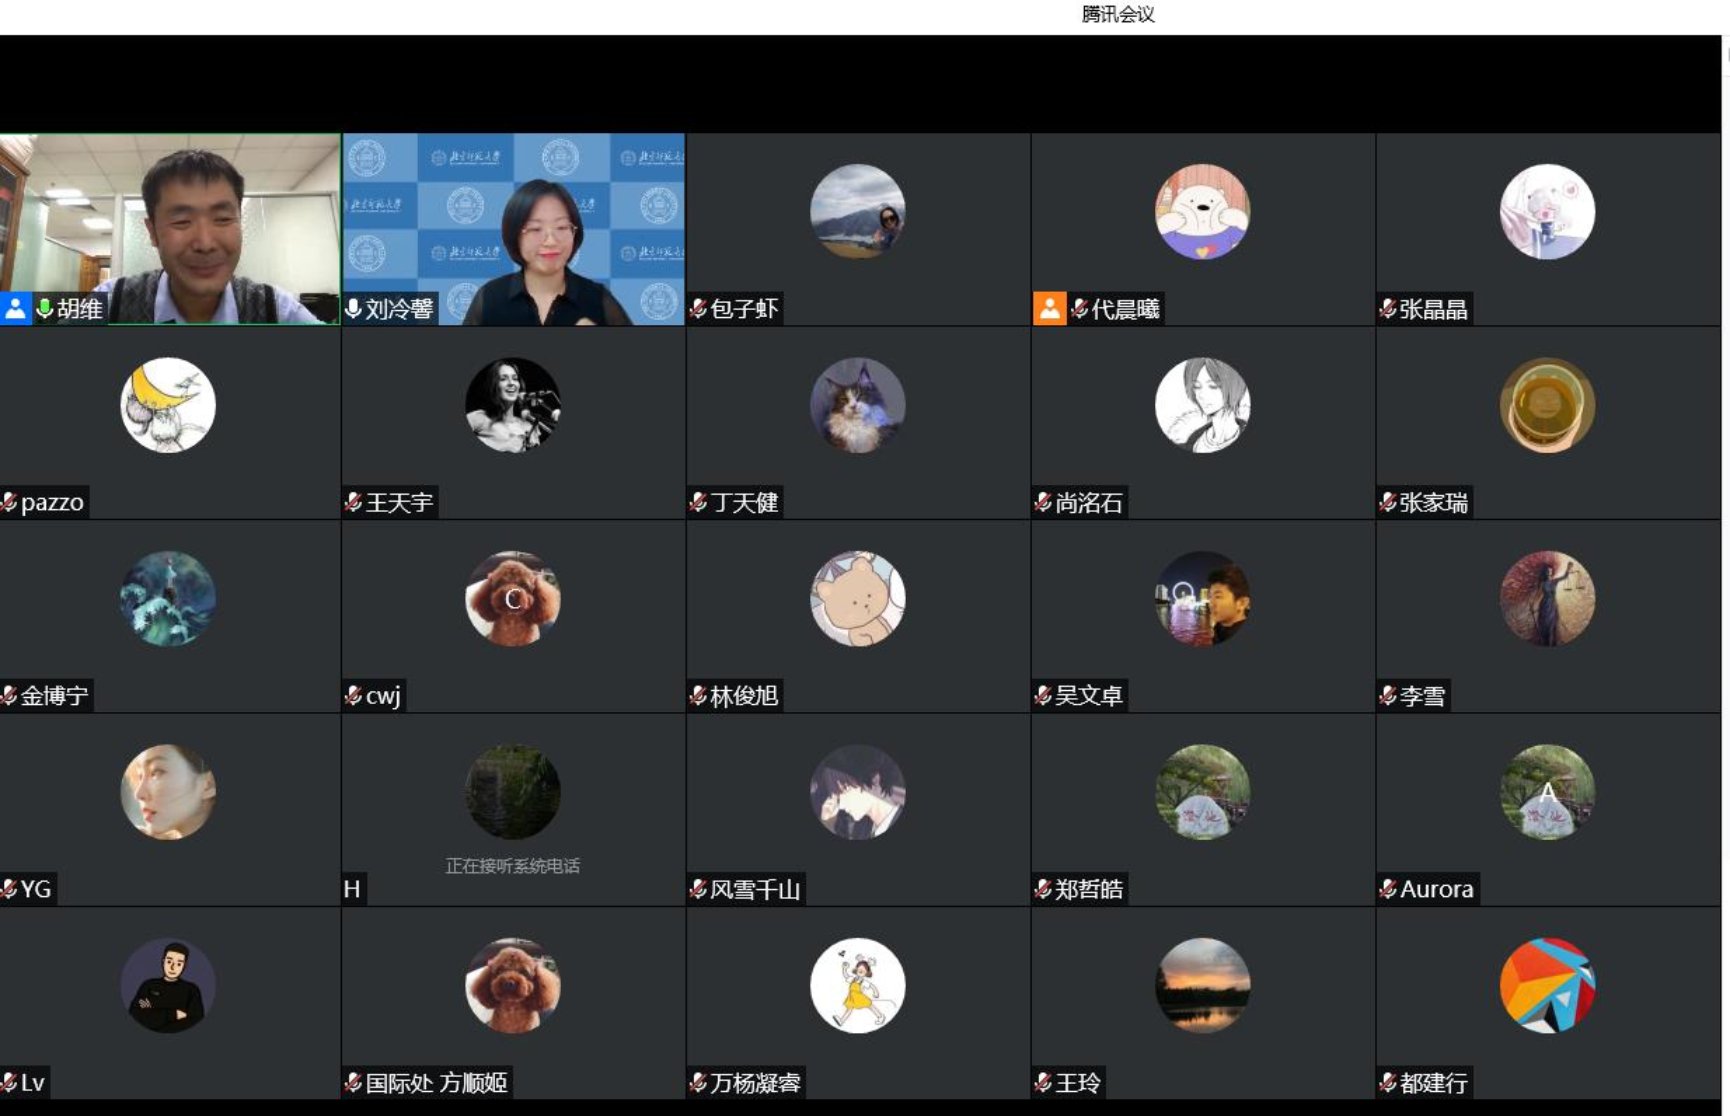The width and height of the screenshot is (1730, 1116).
Task: Click the 腾讯会议 window title
Action: click(x=1118, y=14)
